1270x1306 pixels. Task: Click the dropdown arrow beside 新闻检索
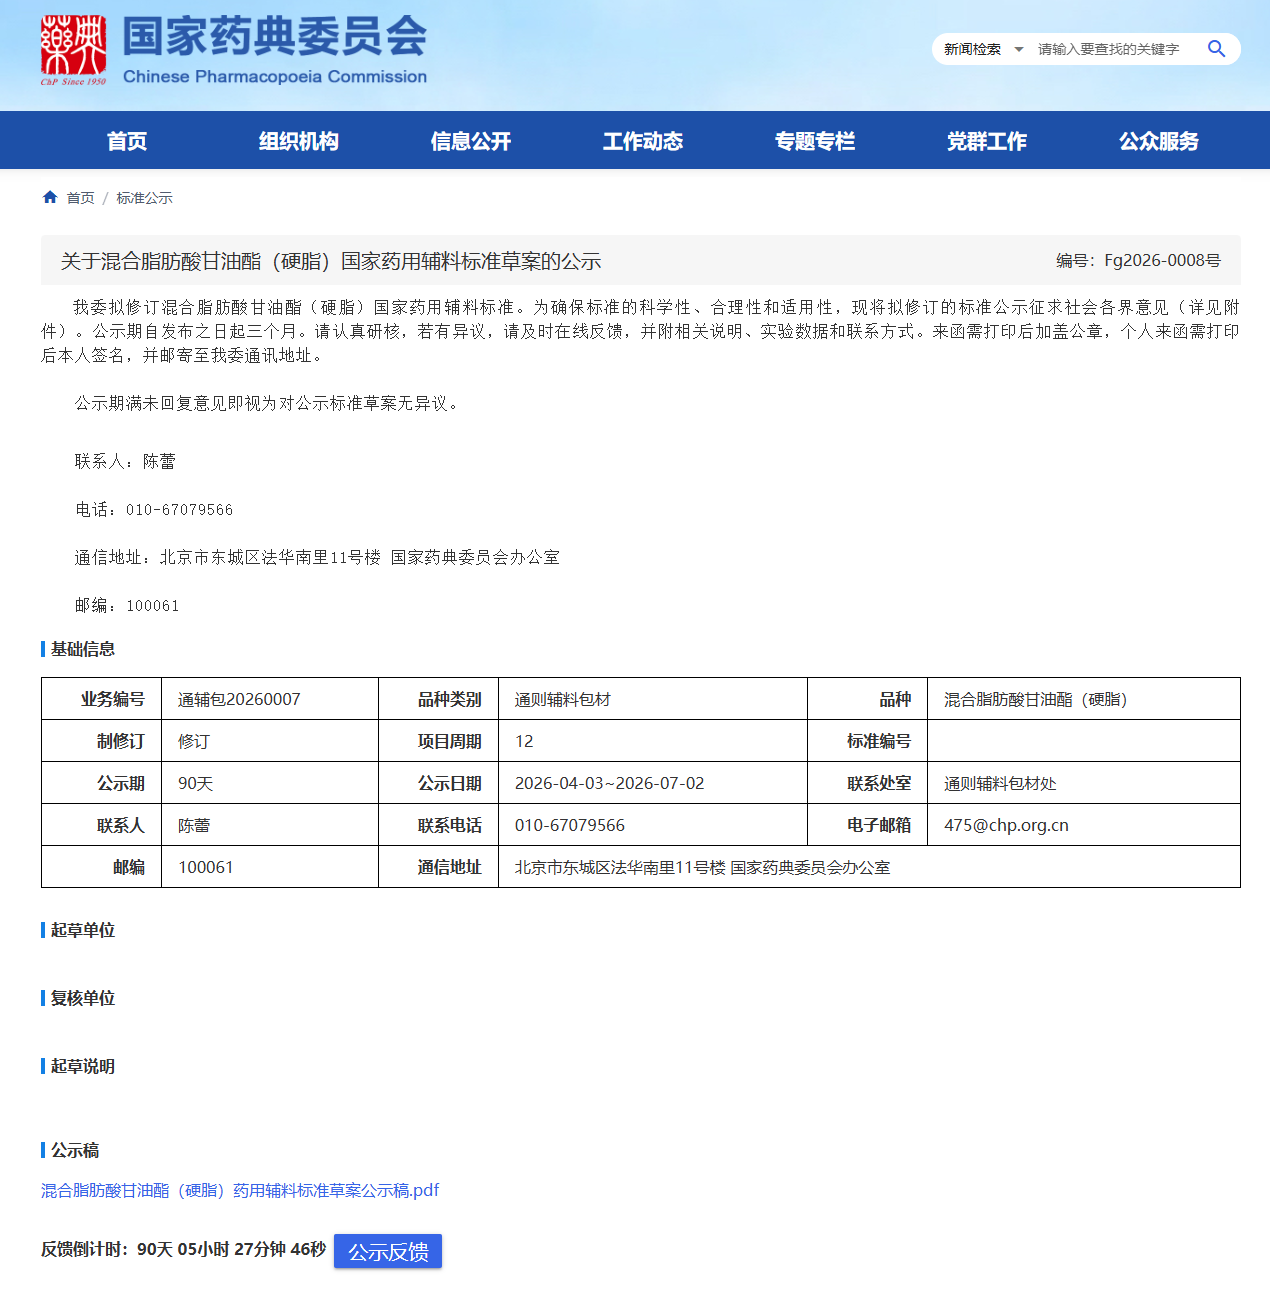(1019, 49)
